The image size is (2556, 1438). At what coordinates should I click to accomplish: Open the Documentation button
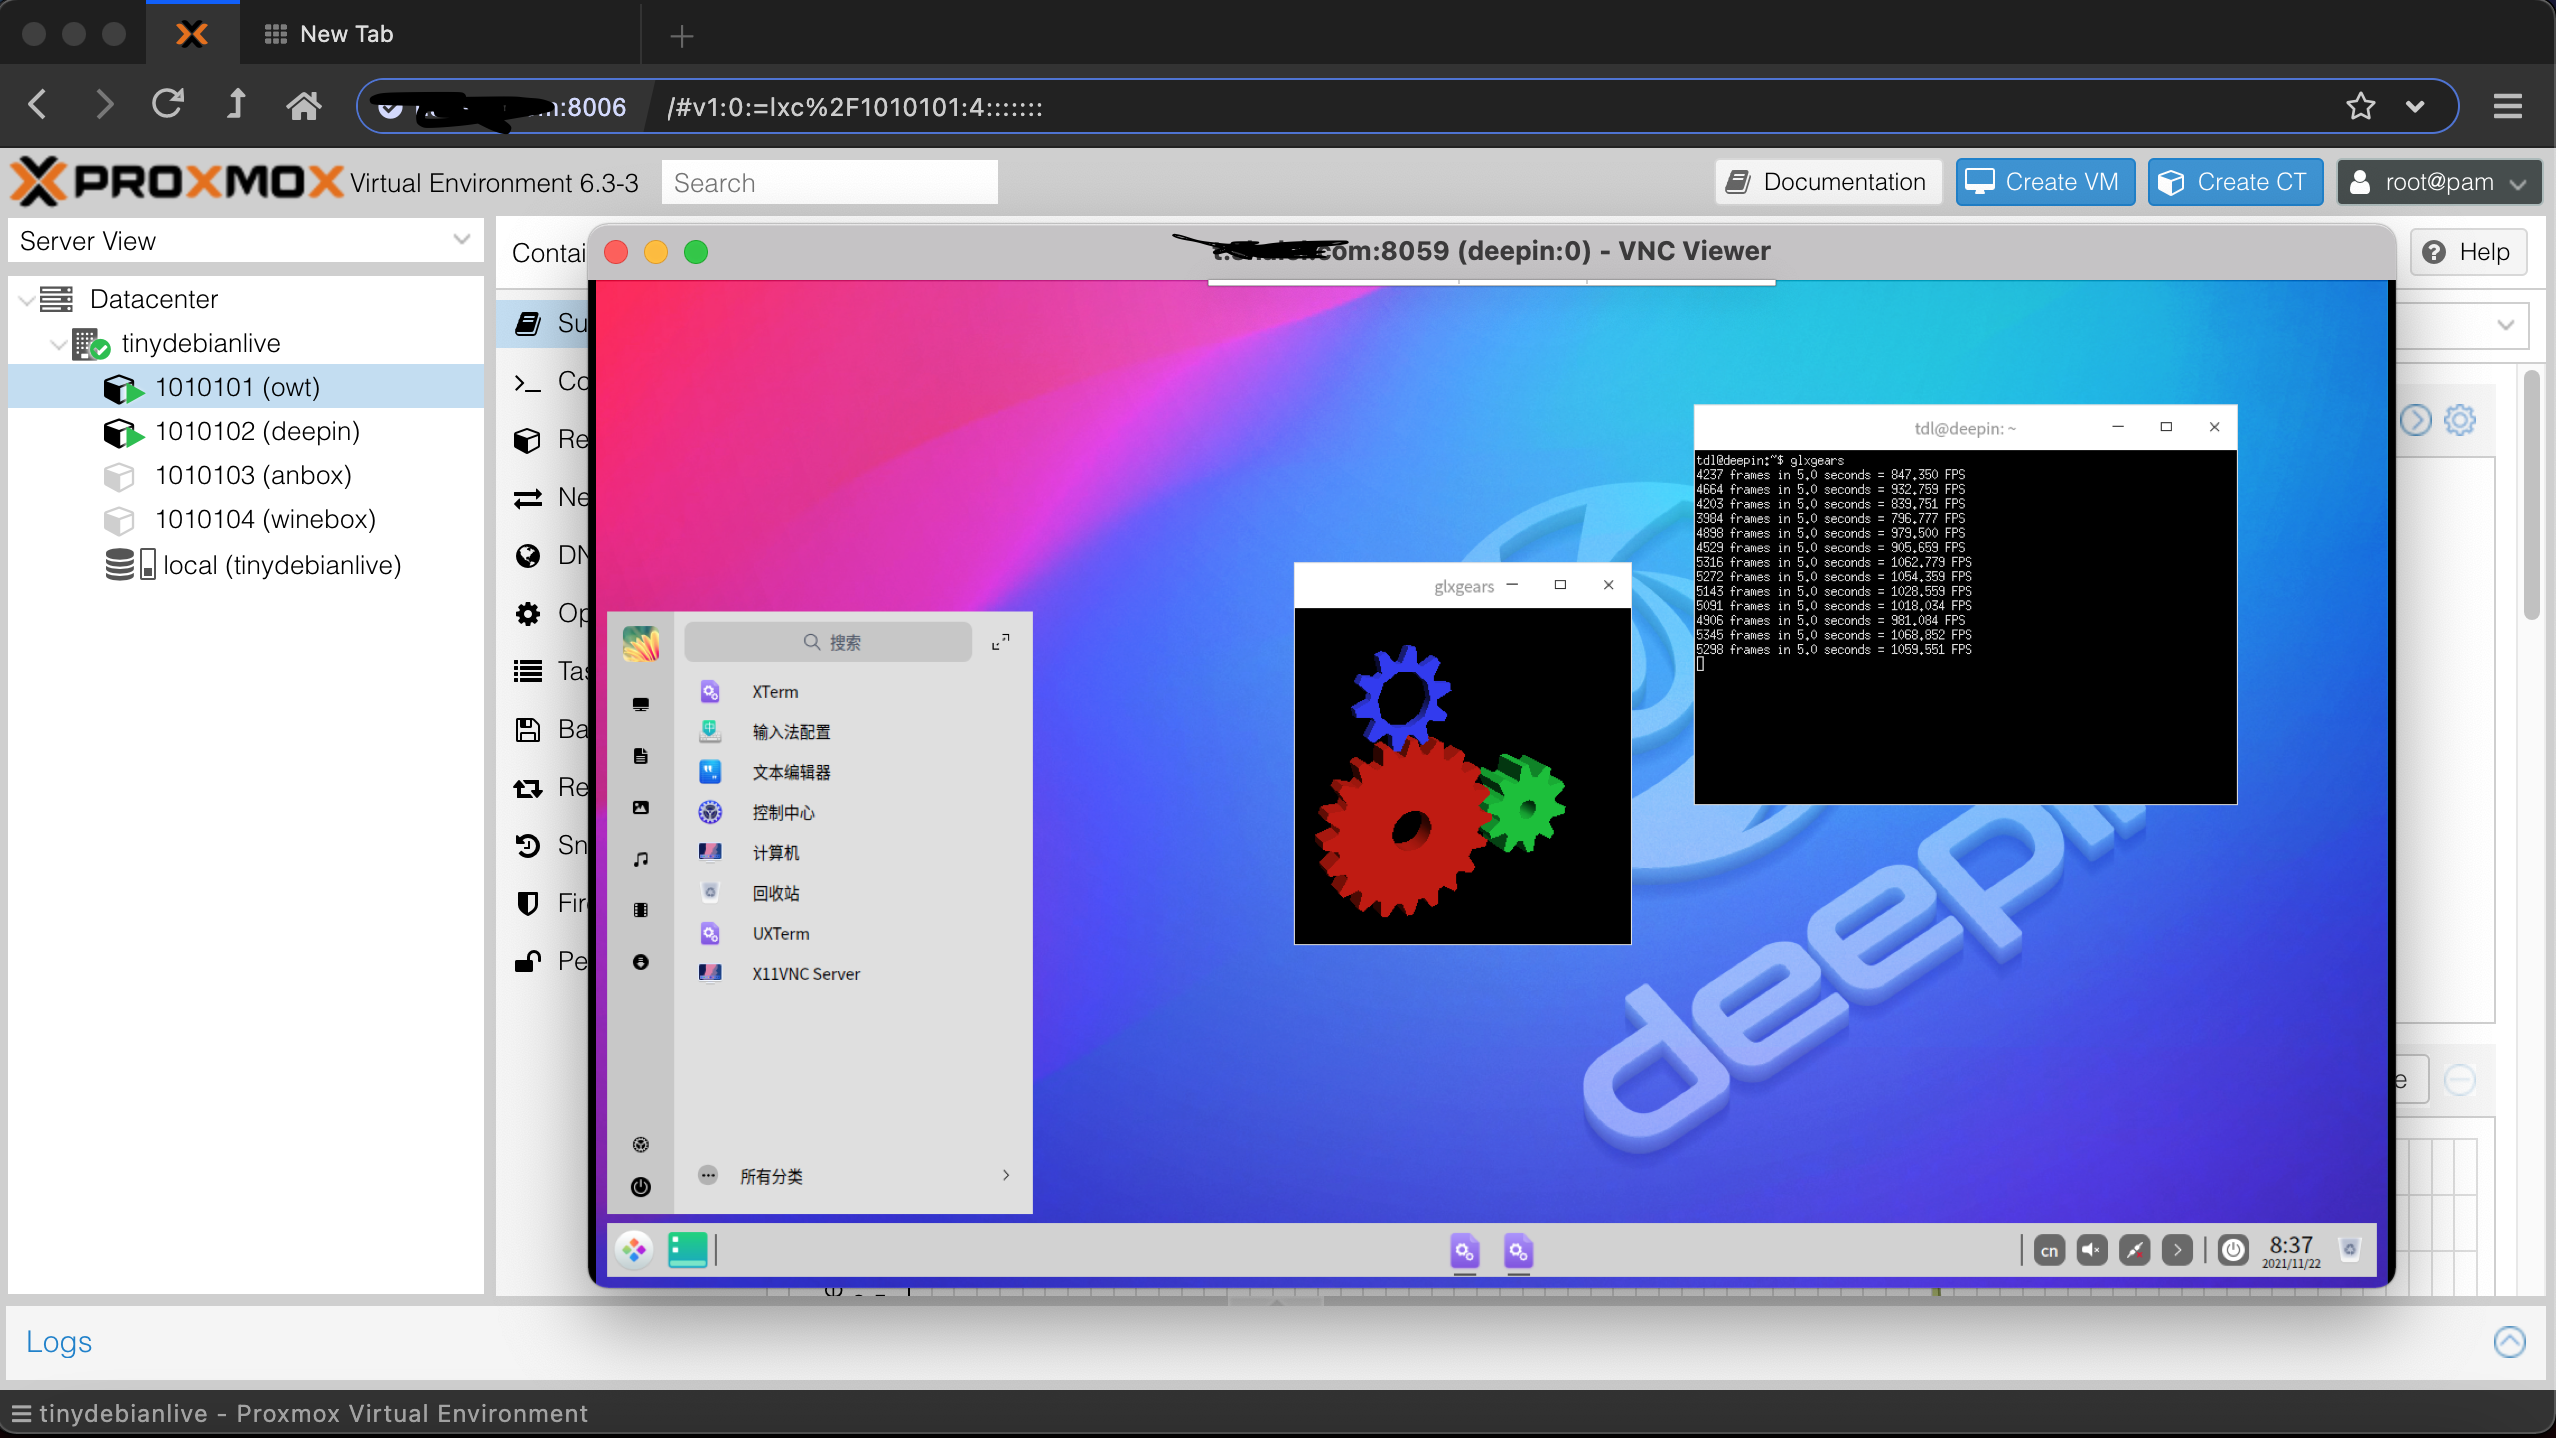click(1828, 182)
